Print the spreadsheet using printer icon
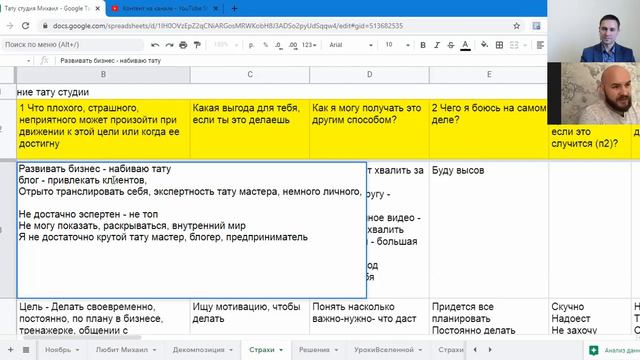The image size is (640, 360). 183,45
